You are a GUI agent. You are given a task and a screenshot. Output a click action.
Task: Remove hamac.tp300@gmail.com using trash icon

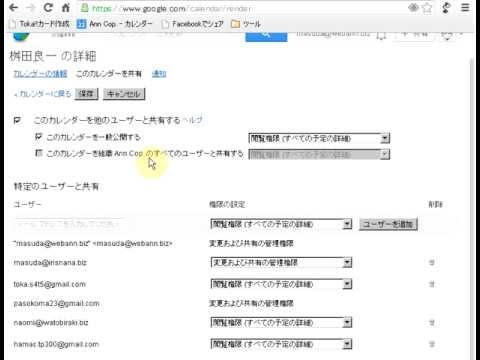tap(432, 344)
